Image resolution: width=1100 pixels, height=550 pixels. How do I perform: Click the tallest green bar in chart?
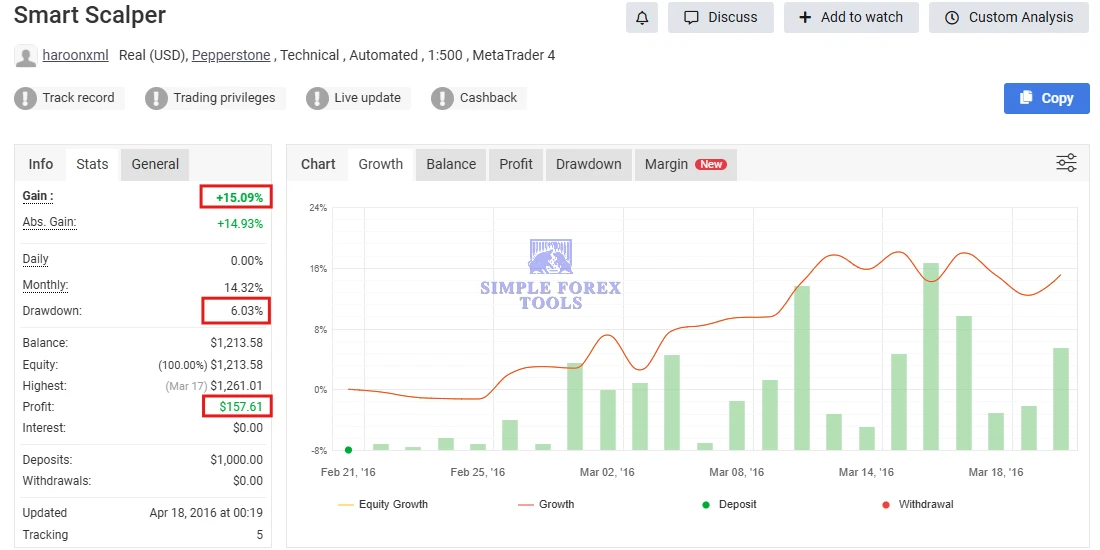[x=931, y=355]
